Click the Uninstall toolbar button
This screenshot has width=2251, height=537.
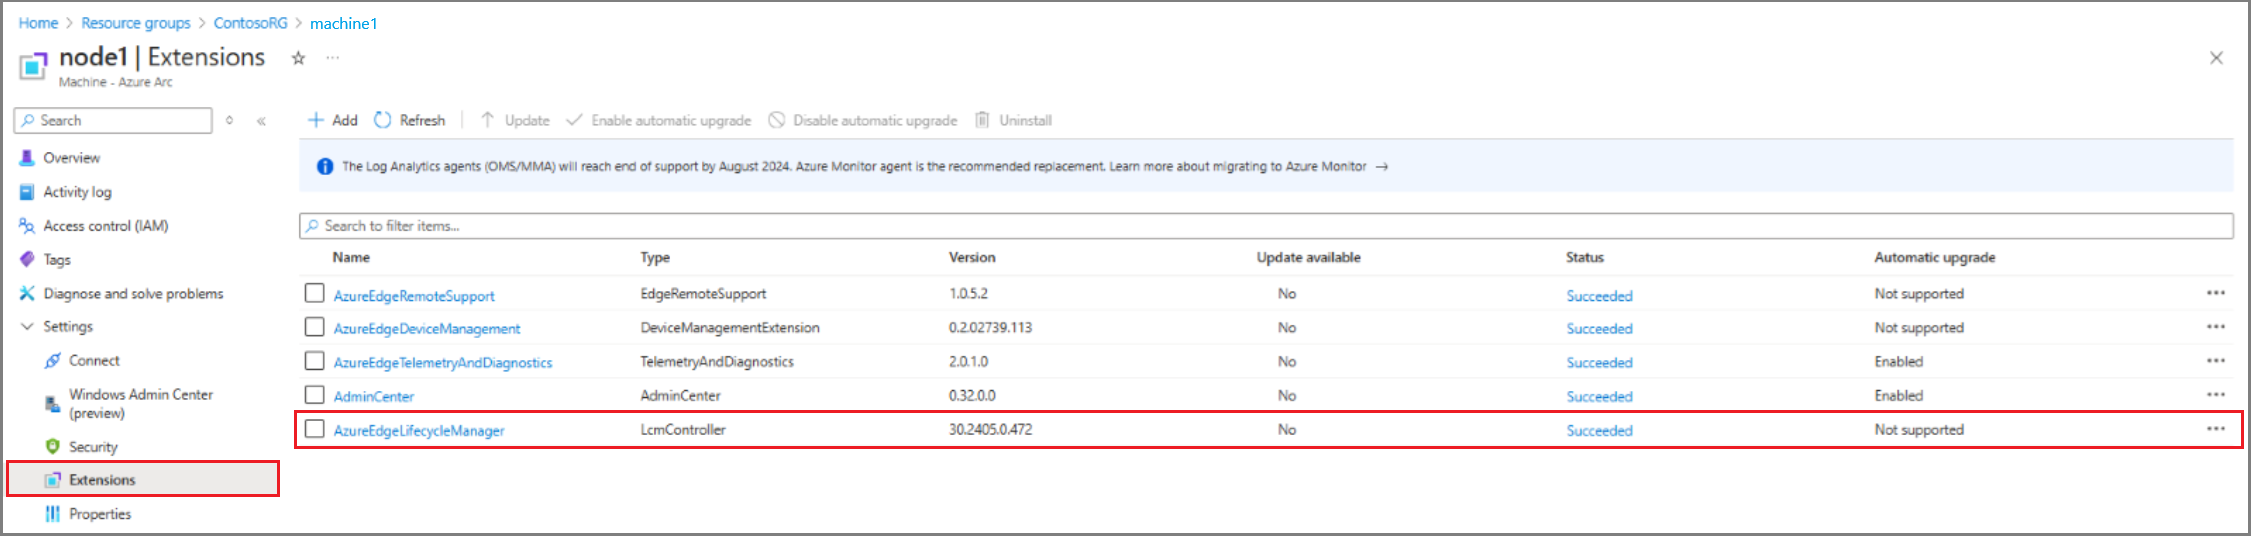[1014, 120]
